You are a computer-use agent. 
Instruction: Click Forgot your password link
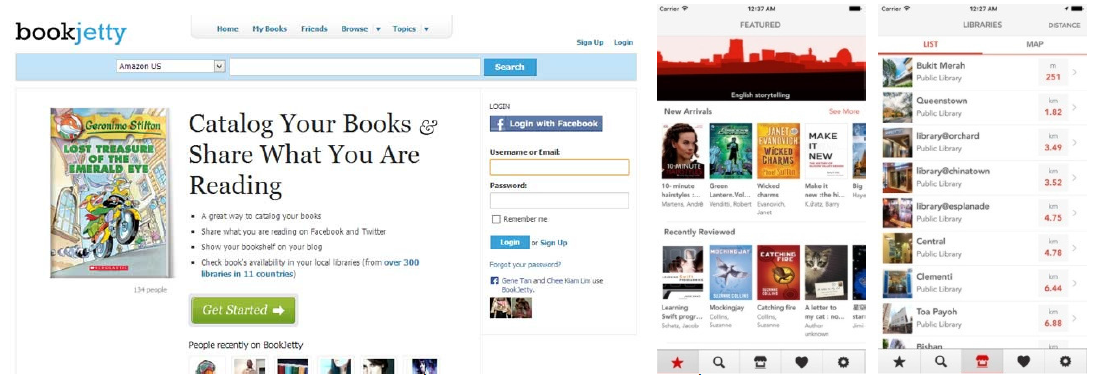(x=525, y=265)
